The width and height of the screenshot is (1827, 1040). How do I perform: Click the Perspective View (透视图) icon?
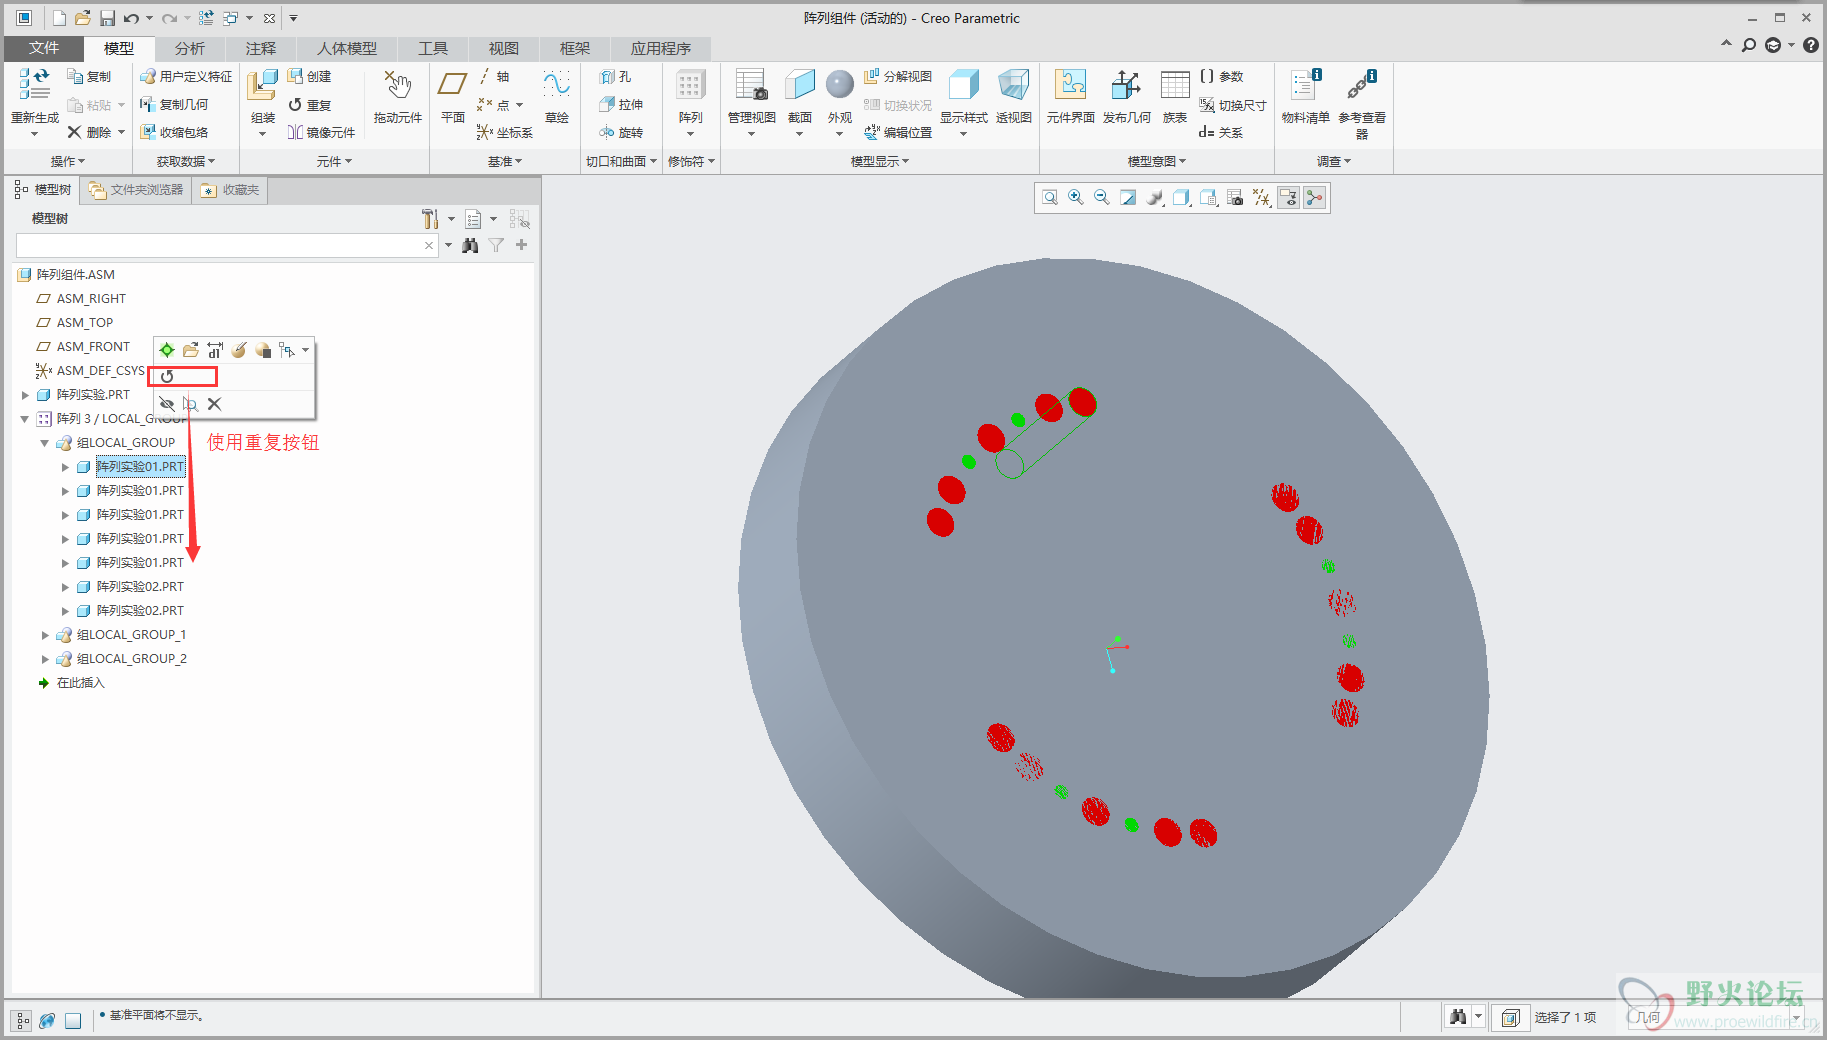[1013, 85]
